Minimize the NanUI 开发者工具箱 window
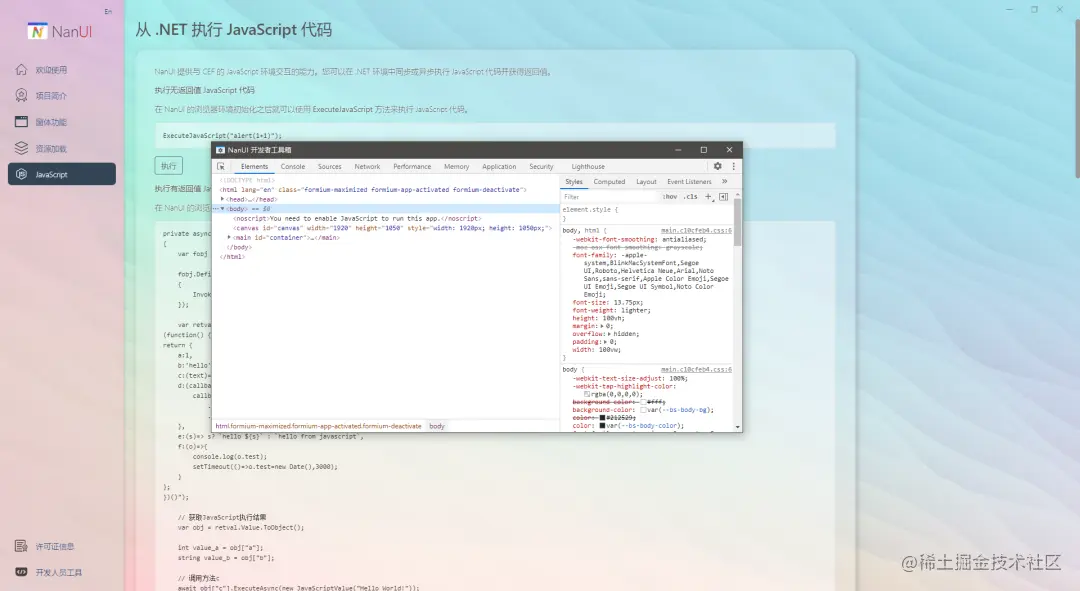1080x591 pixels. [678, 149]
